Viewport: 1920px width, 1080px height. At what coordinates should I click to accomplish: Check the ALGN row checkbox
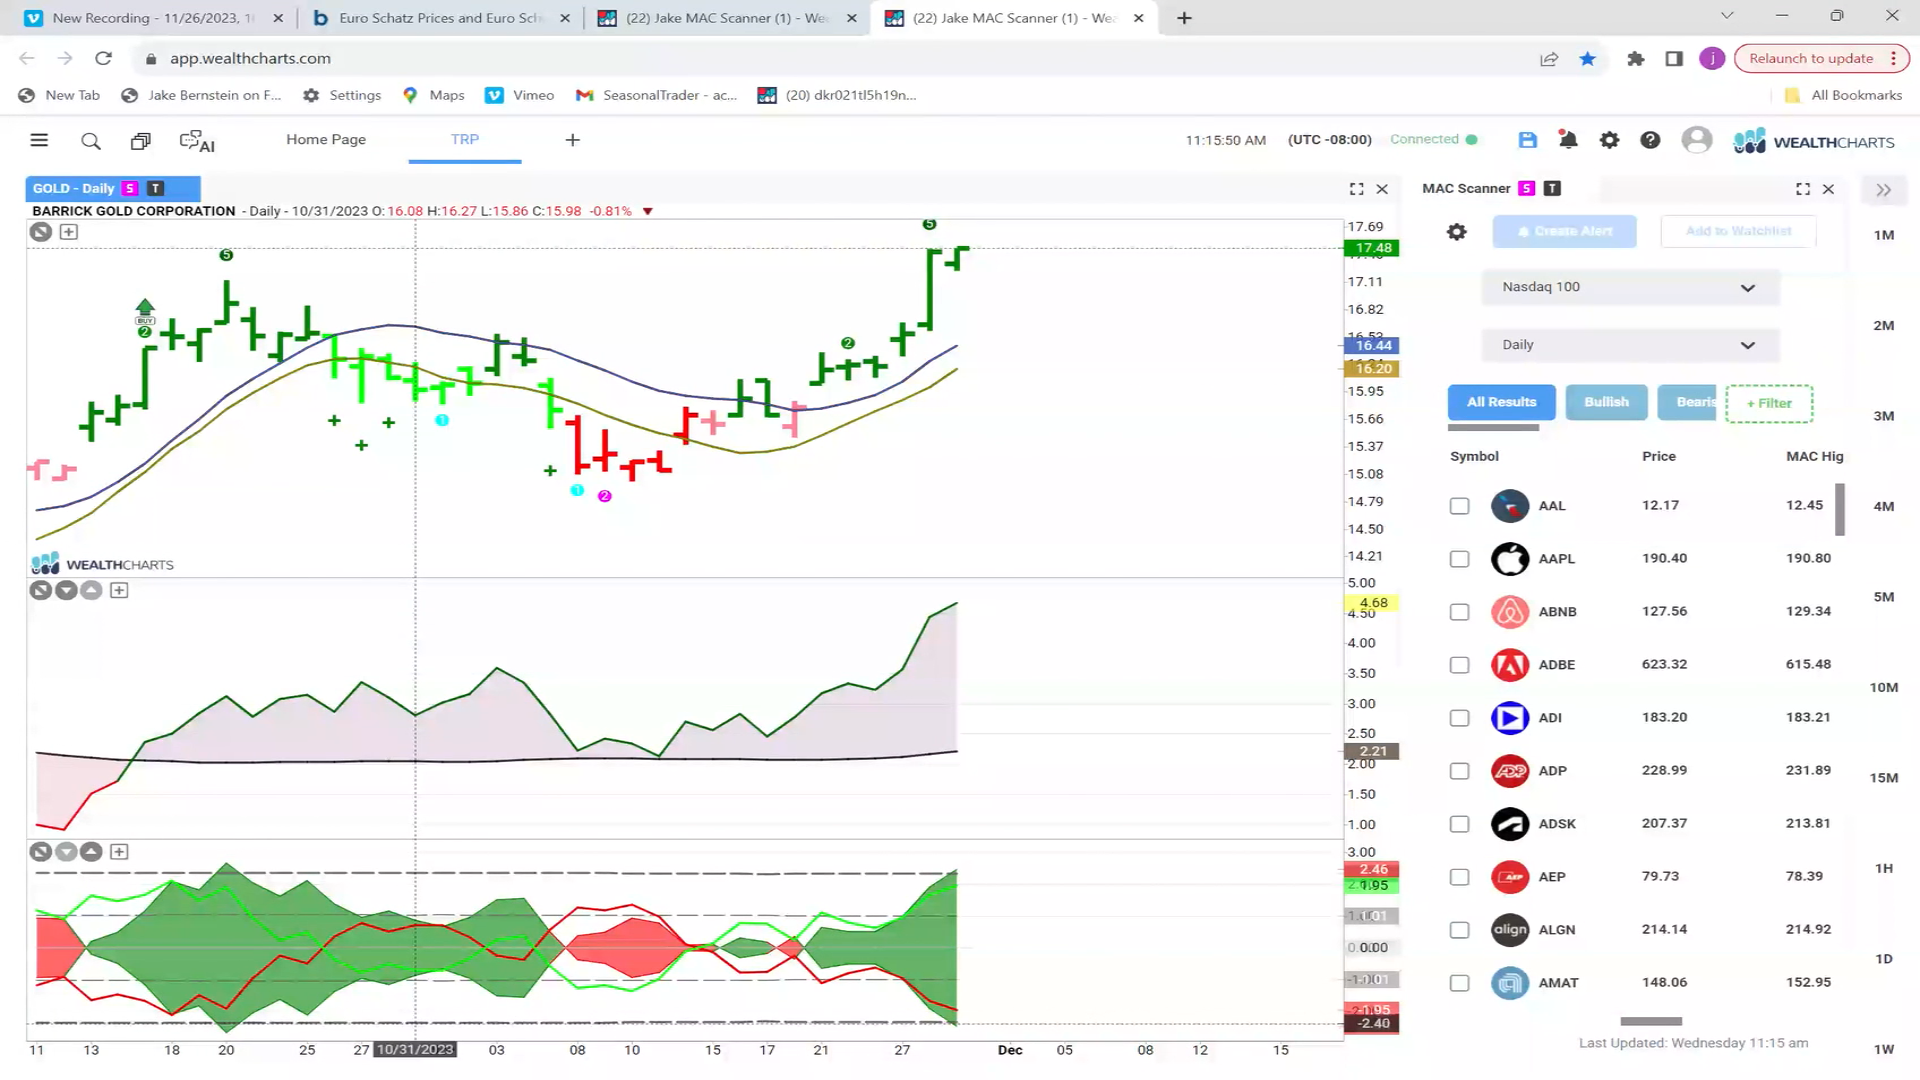coord(1460,930)
